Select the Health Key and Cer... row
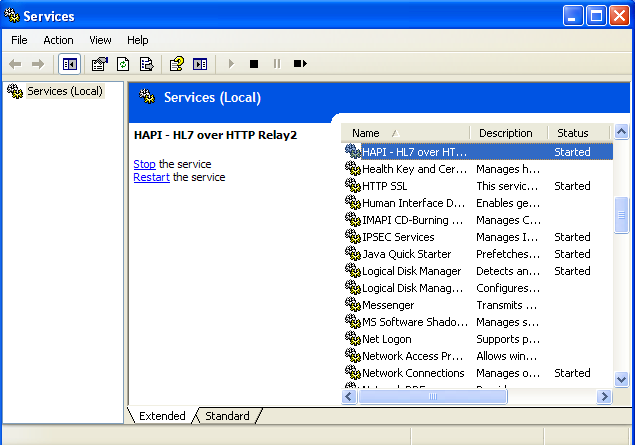Image resolution: width=635 pixels, height=445 pixels. (478, 169)
